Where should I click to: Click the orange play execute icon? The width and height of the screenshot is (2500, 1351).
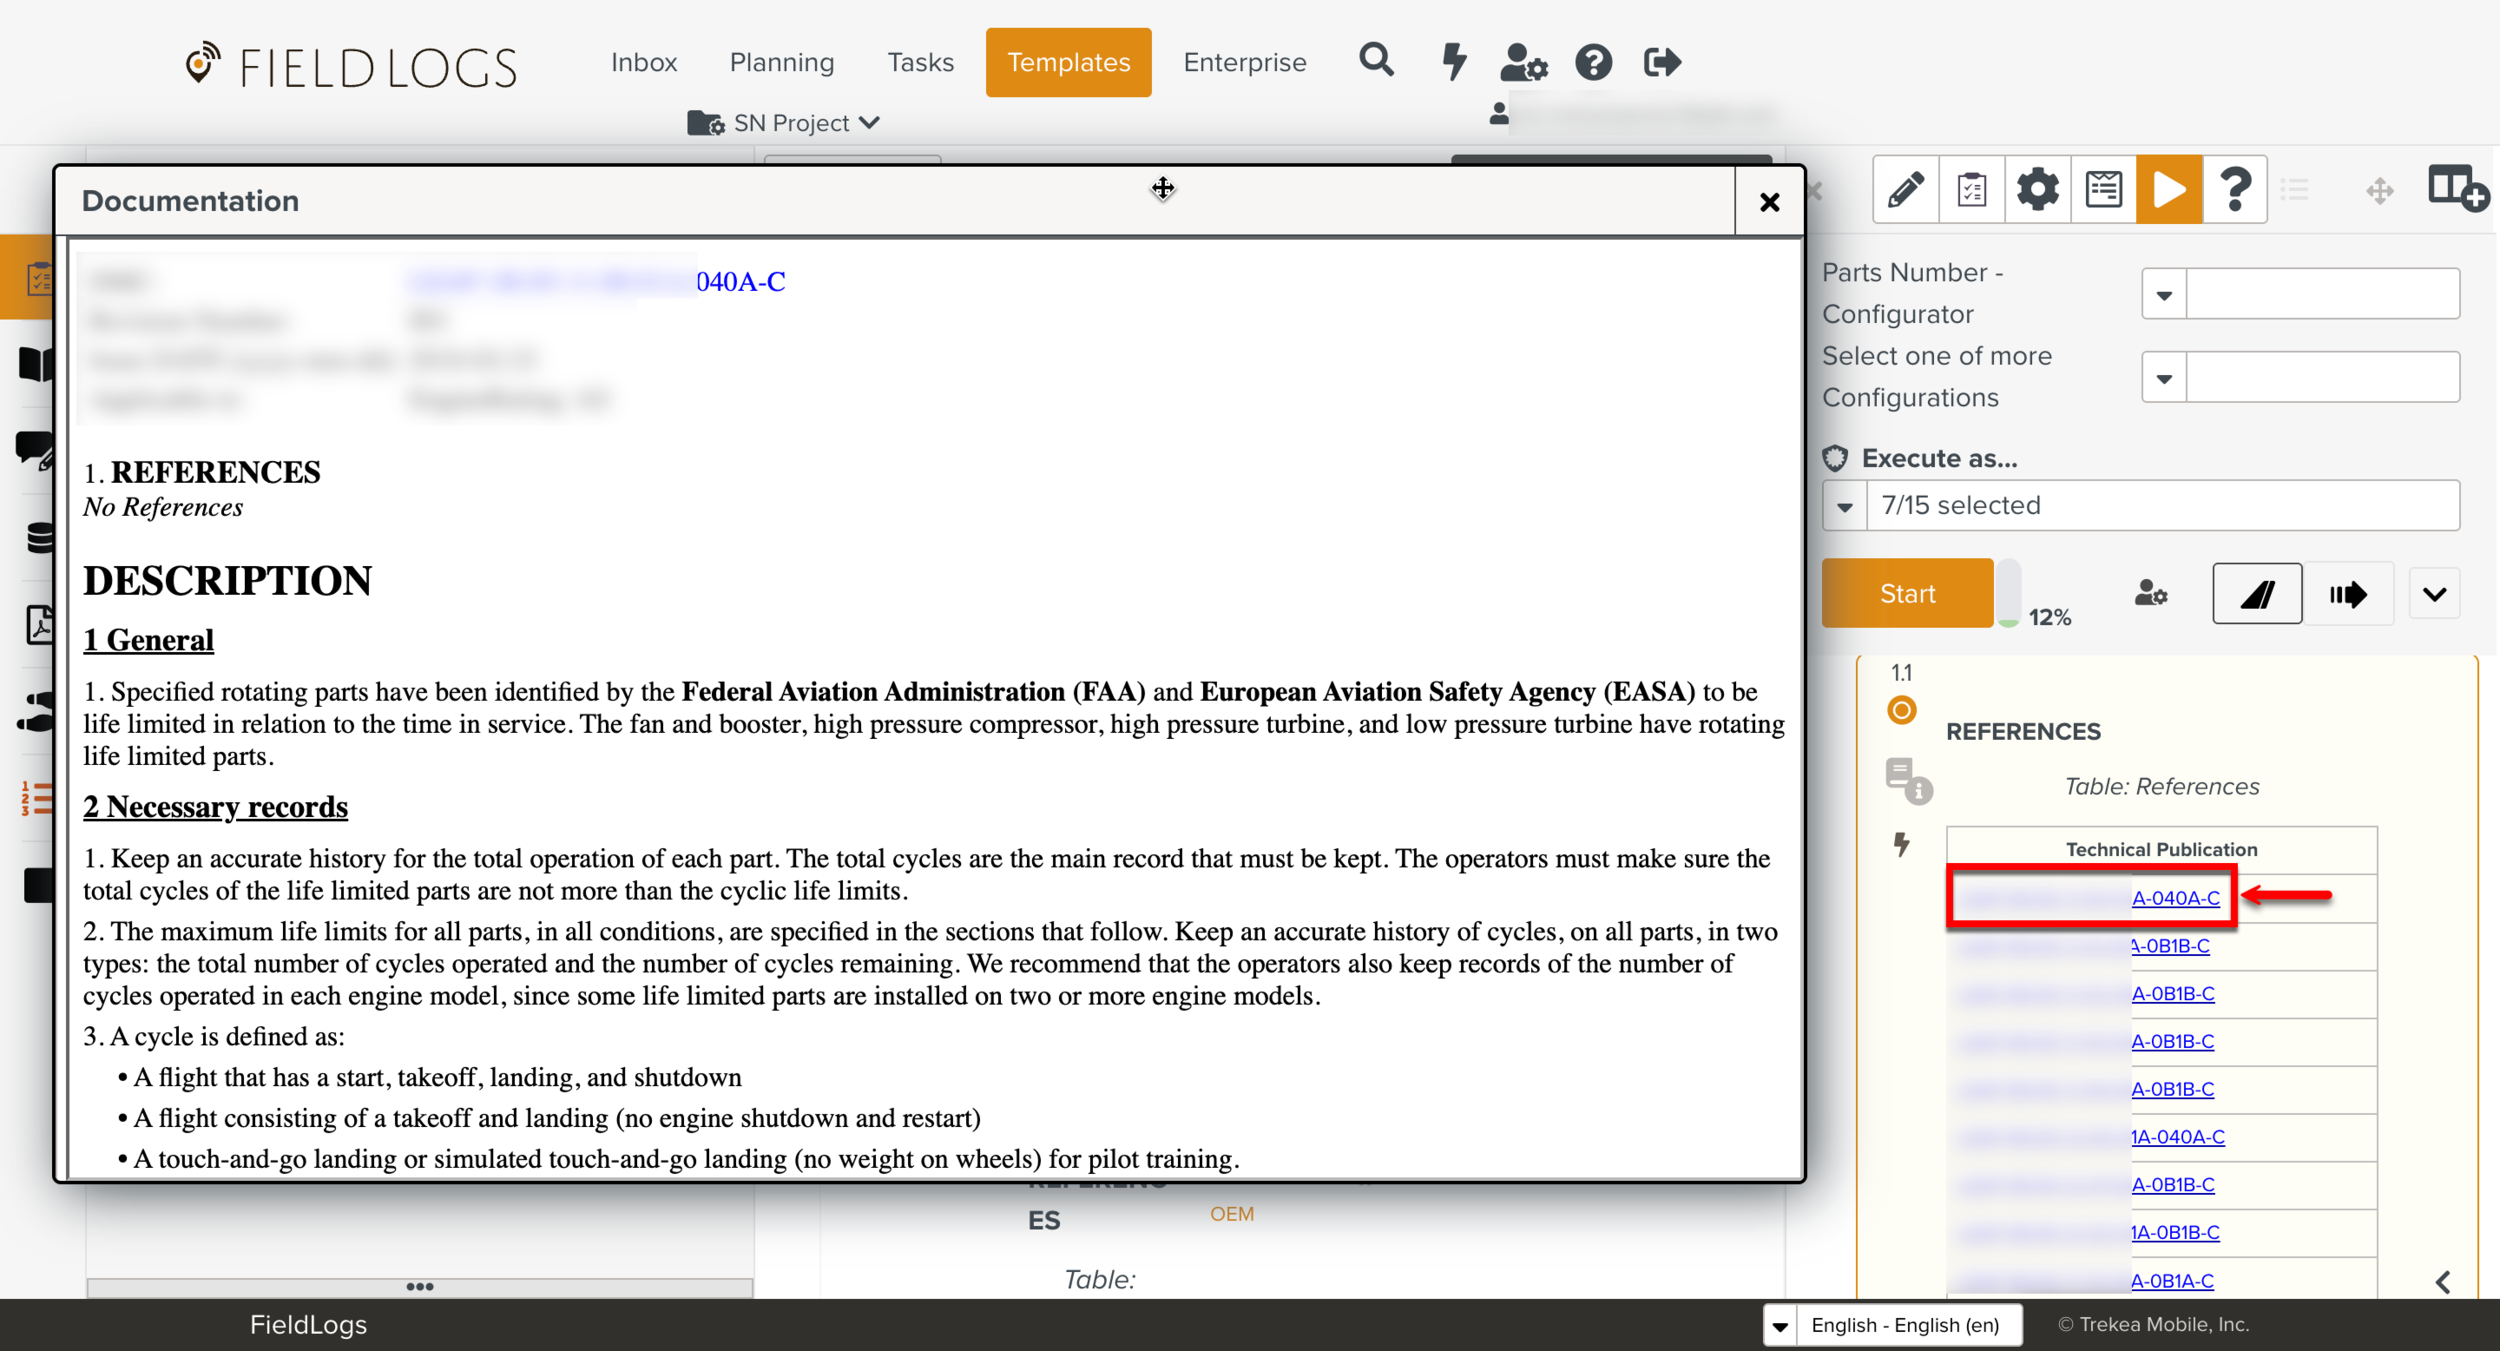pos(2168,190)
